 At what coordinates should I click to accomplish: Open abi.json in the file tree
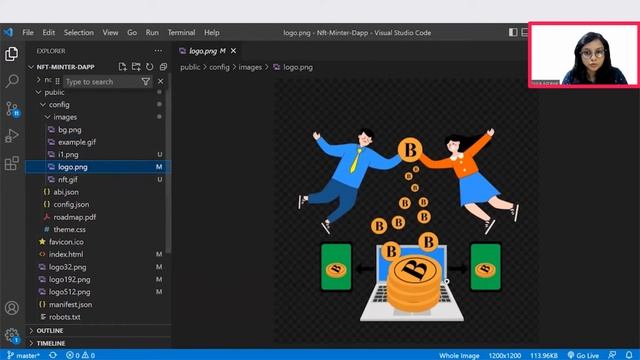(x=66, y=192)
